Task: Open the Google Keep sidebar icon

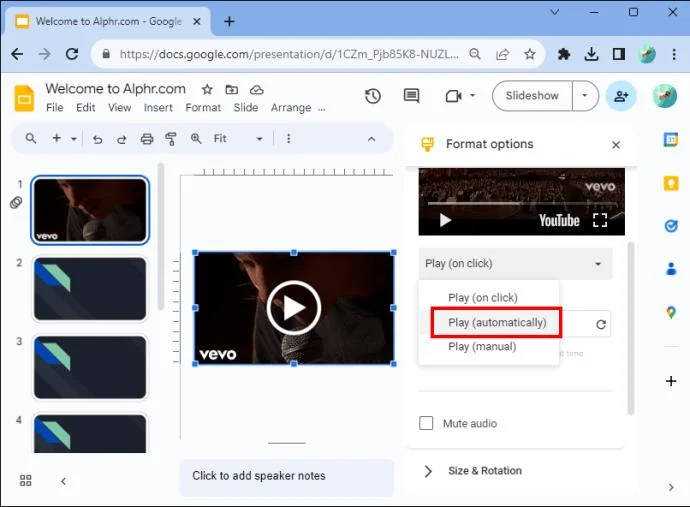Action: coord(671,183)
